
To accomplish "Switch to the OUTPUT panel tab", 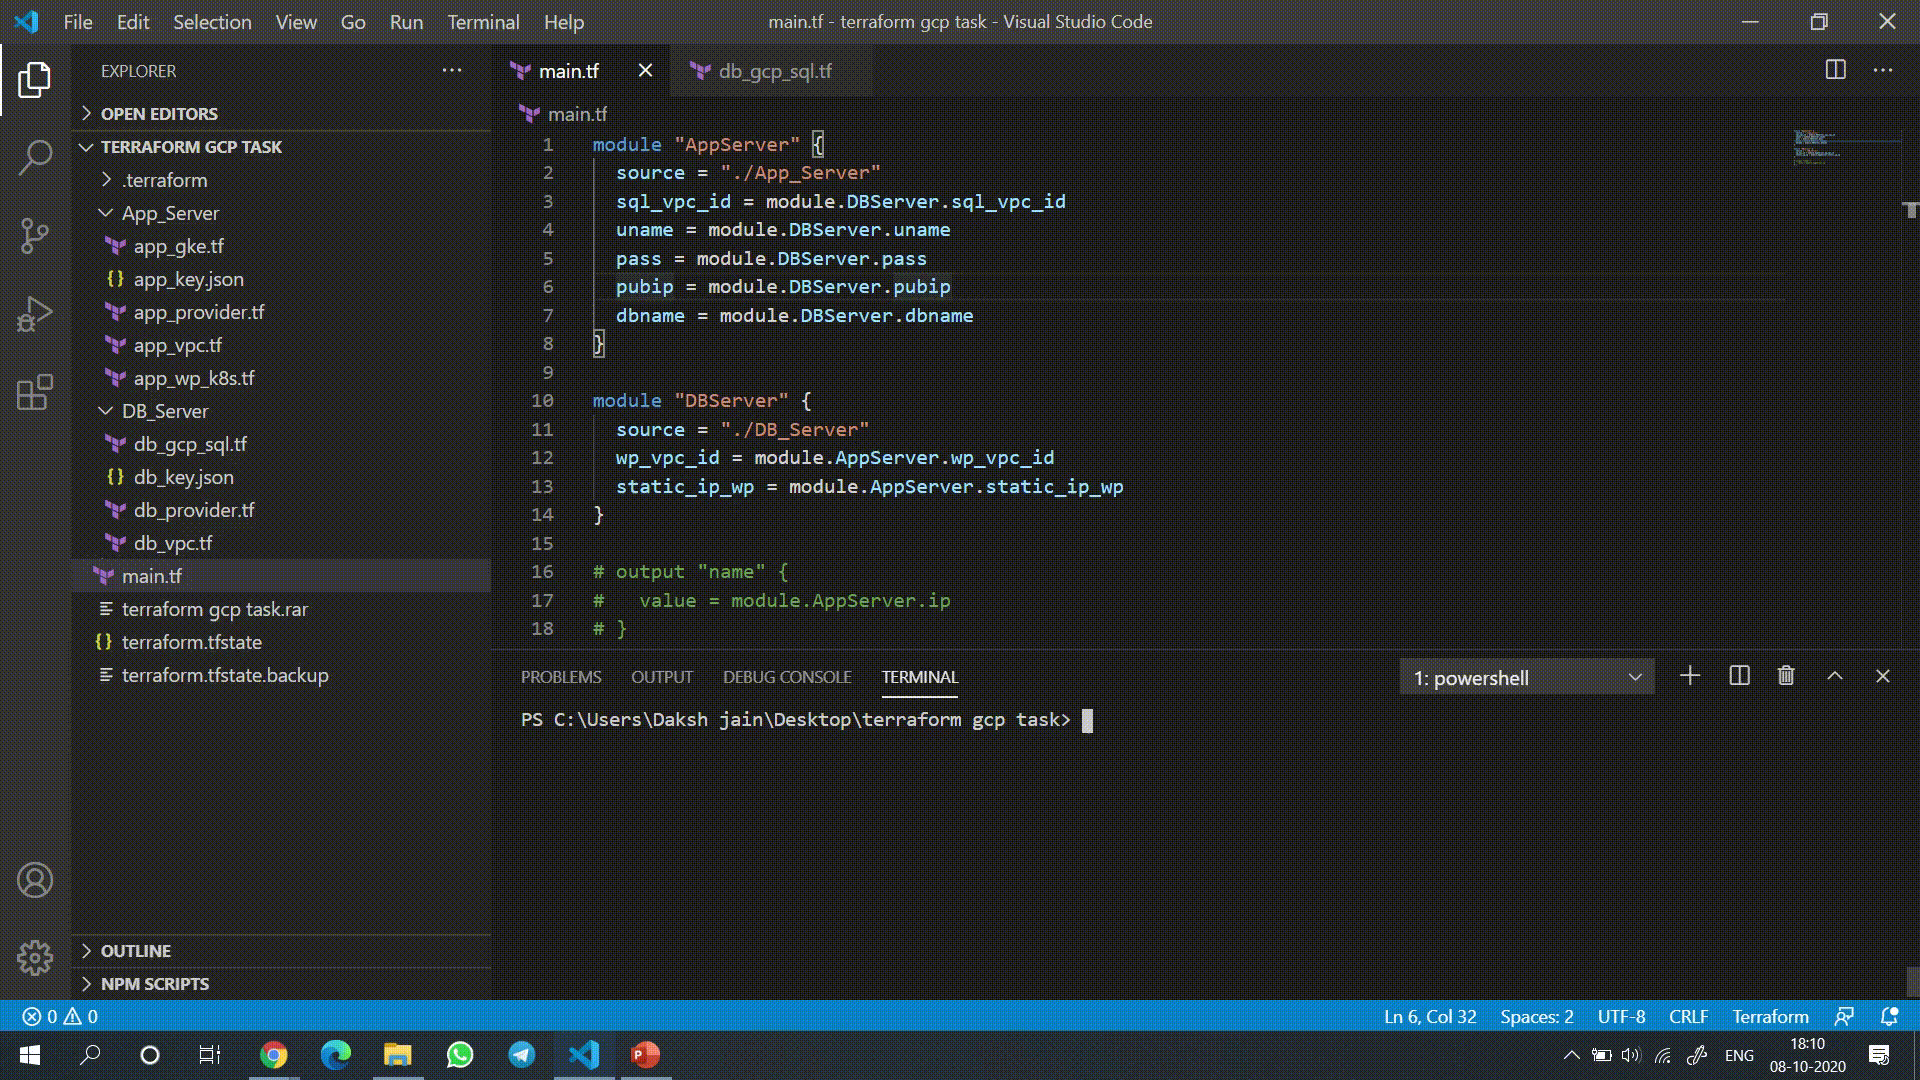I will pos(661,677).
